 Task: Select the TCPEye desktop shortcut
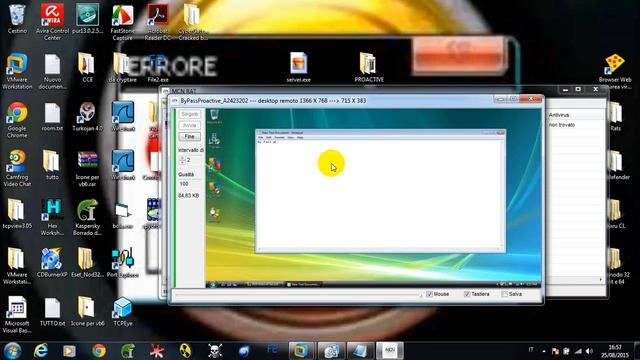pos(122,311)
